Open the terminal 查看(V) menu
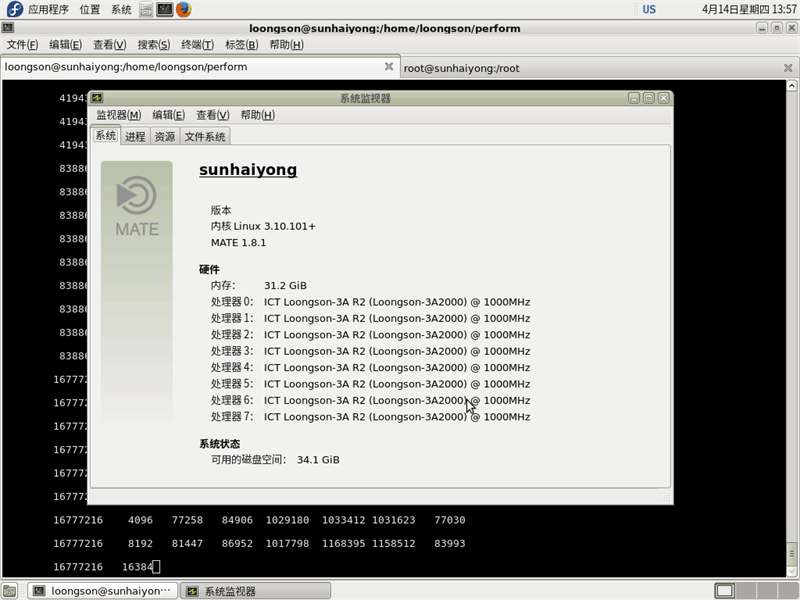800x600 pixels. [110, 45]
